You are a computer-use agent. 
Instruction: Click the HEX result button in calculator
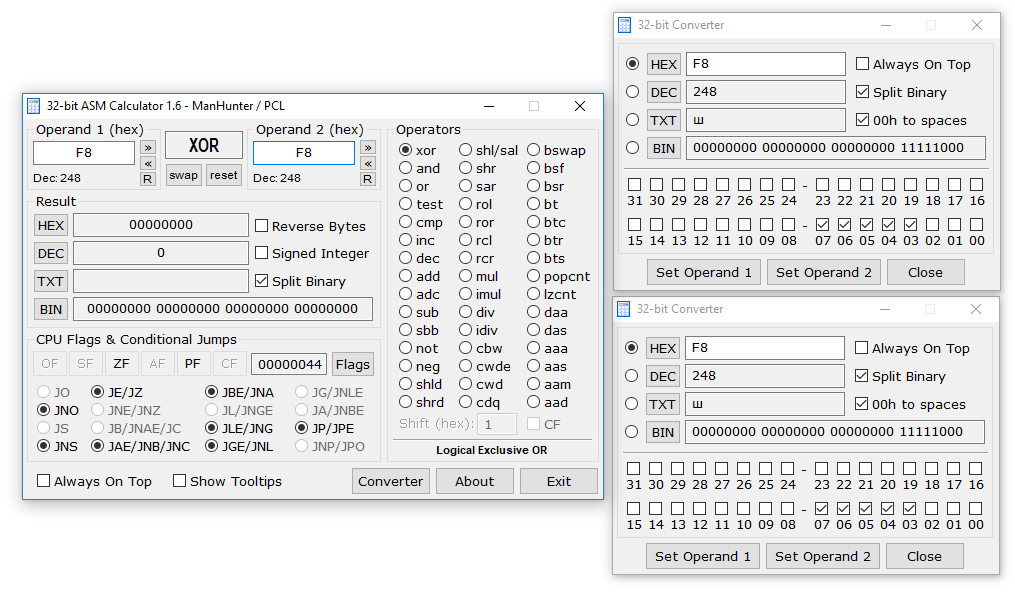click(x=51, y=226)
